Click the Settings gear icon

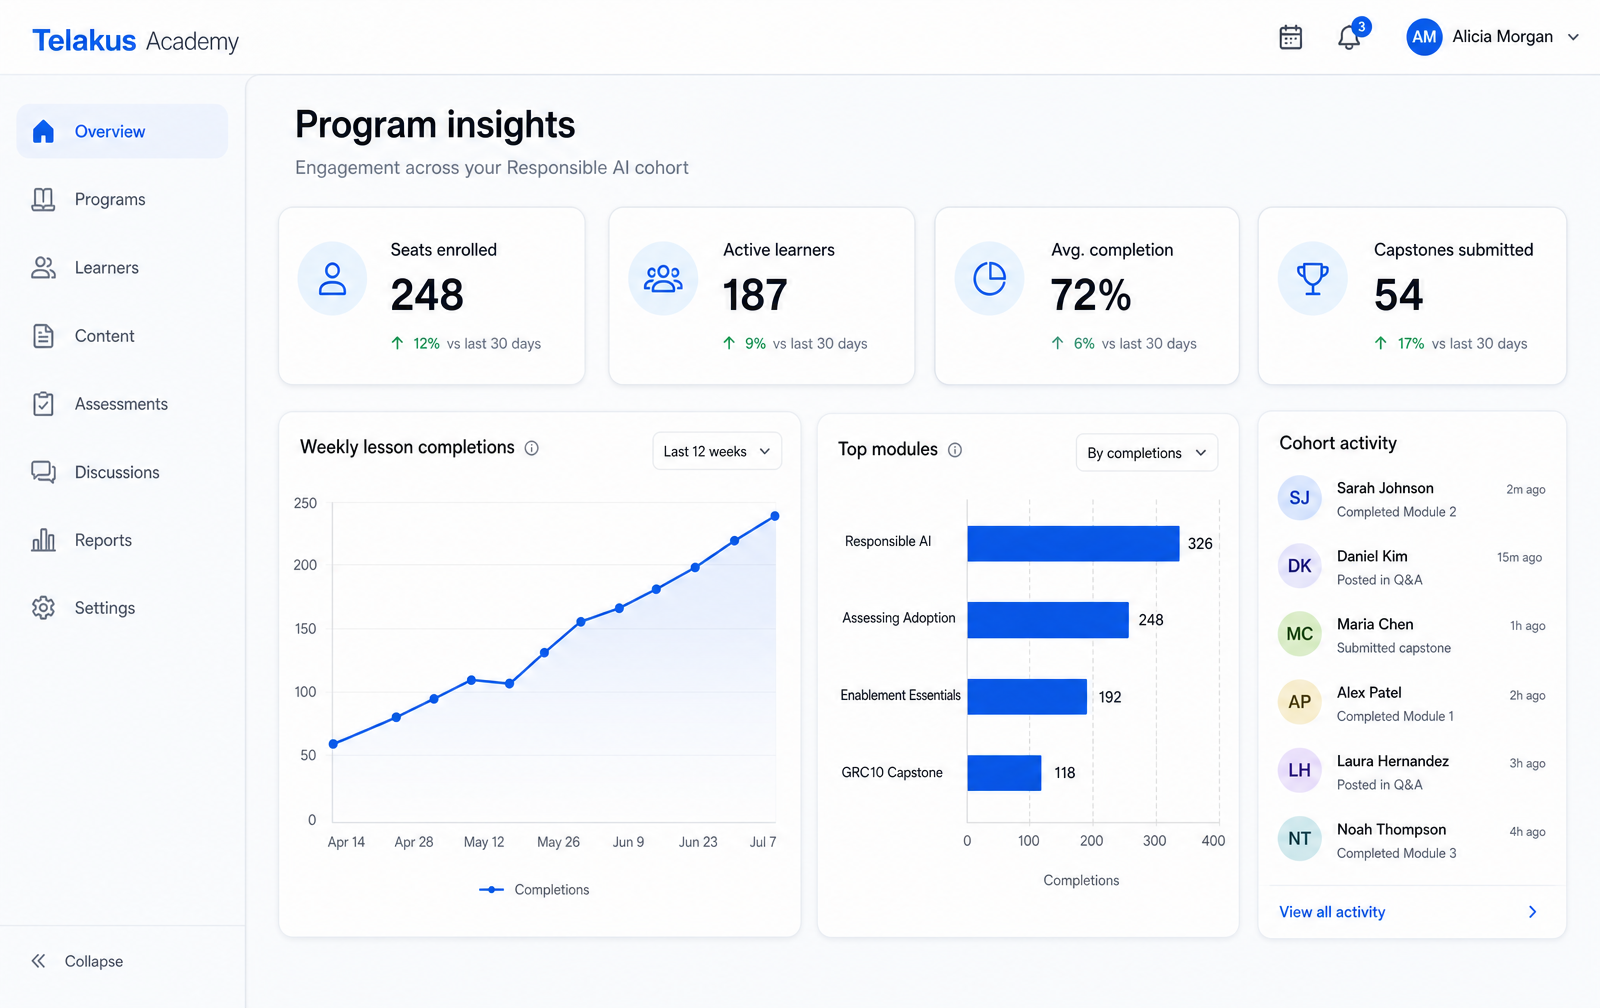(43, 608)
